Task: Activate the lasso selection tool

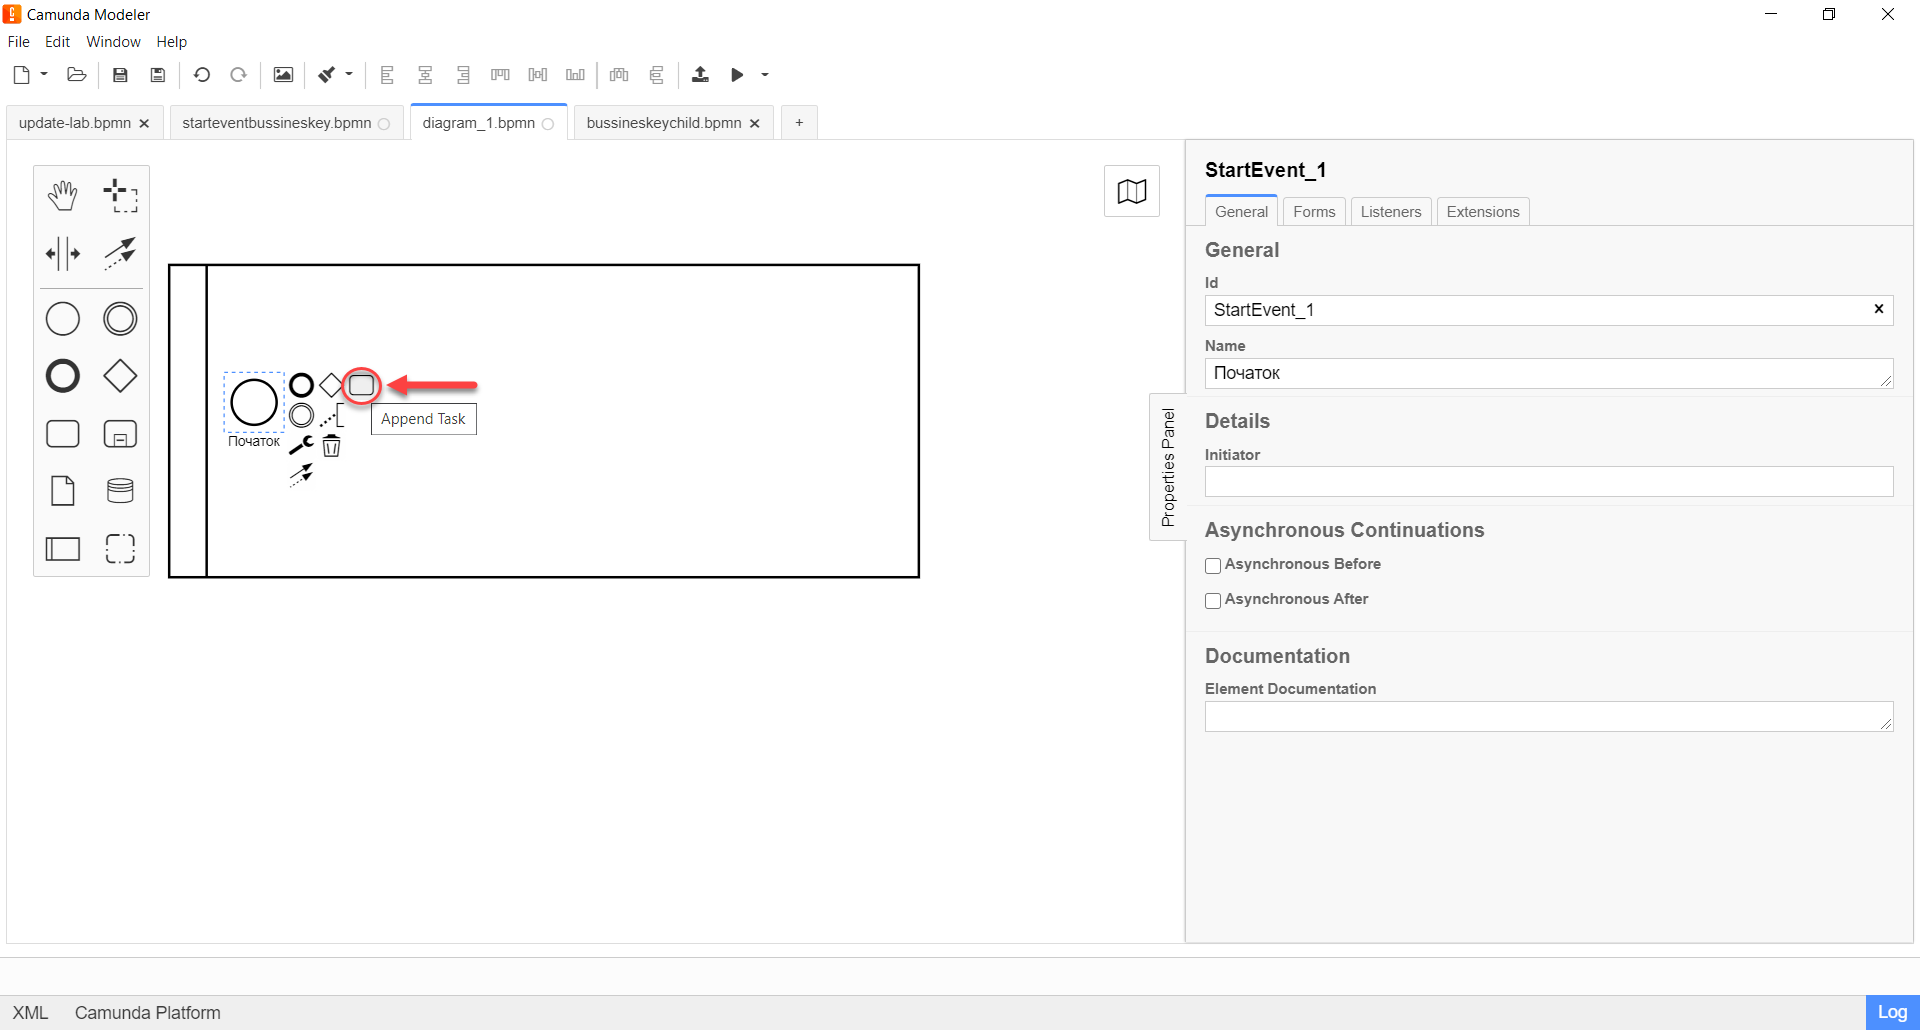Action: click(120, 196)
